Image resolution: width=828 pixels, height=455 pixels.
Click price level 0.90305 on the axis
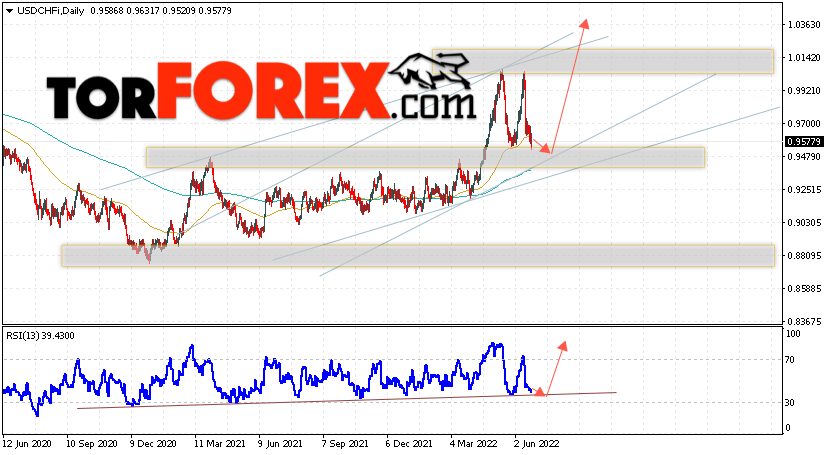tap(804, 223)
